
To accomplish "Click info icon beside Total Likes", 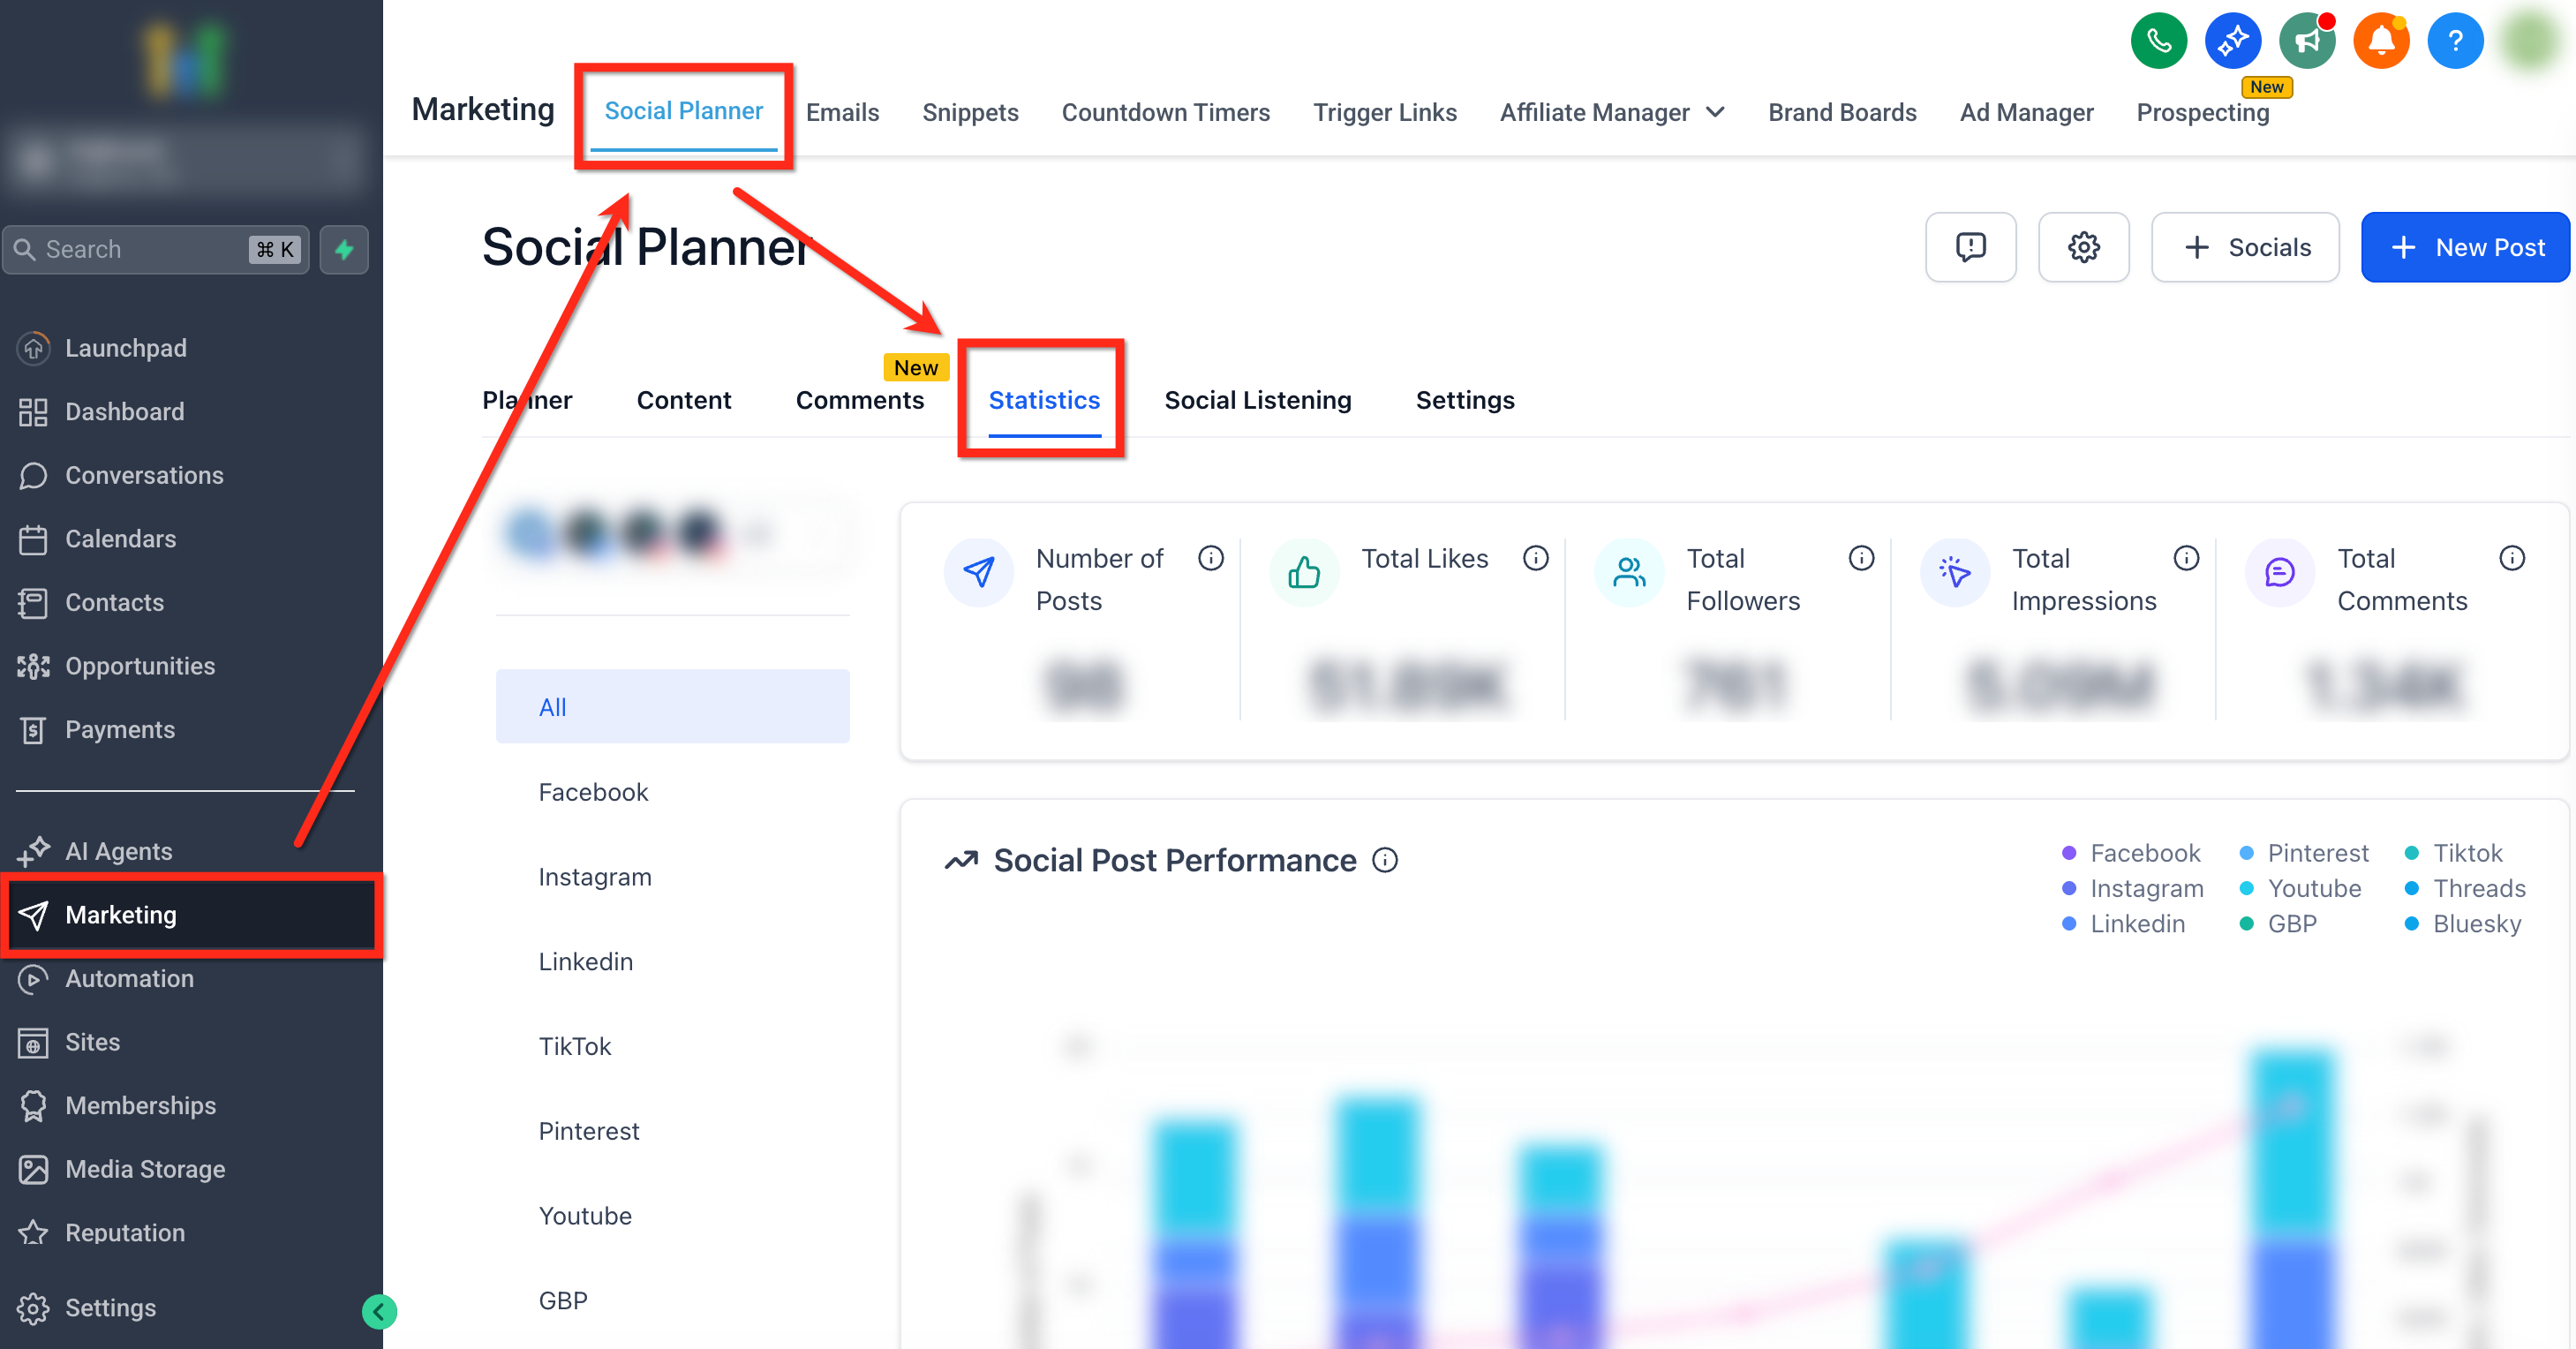I will pyautogui.click(x=1535, y=558).
